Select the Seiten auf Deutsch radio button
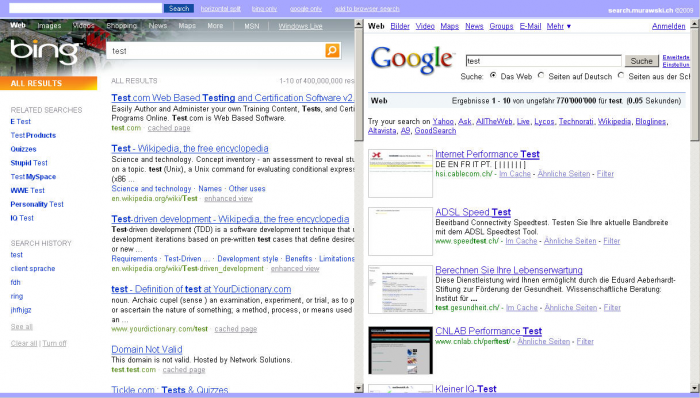The width and height of the screenshot is (700, 398). click(541, 75)
